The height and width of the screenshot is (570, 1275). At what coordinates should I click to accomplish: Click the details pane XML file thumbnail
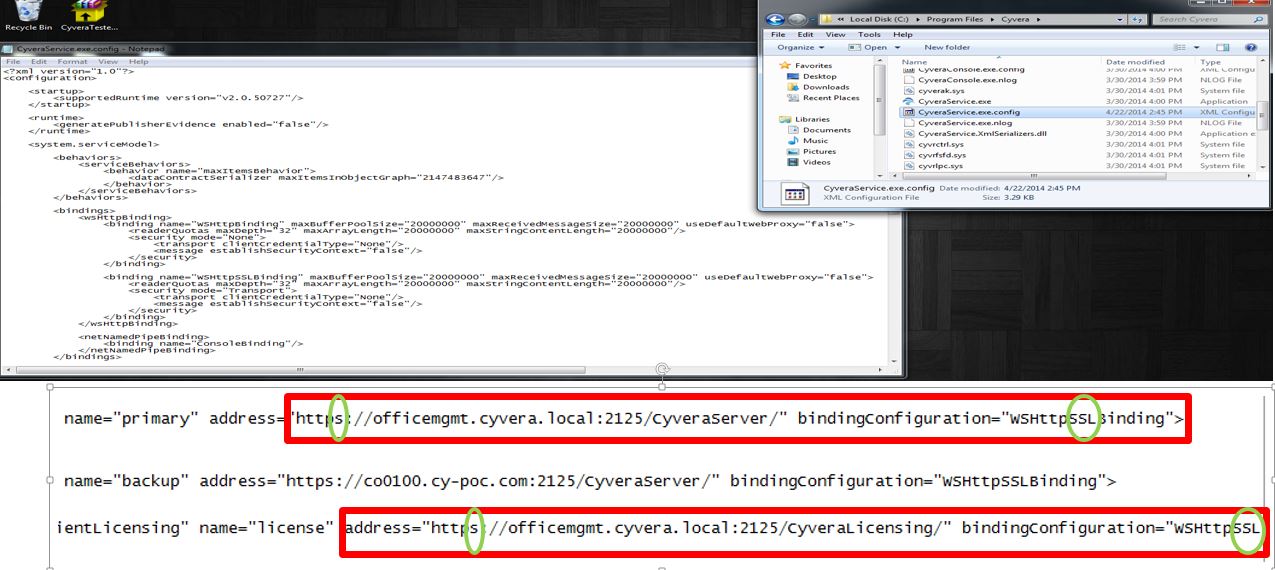(x=795, y=194)
